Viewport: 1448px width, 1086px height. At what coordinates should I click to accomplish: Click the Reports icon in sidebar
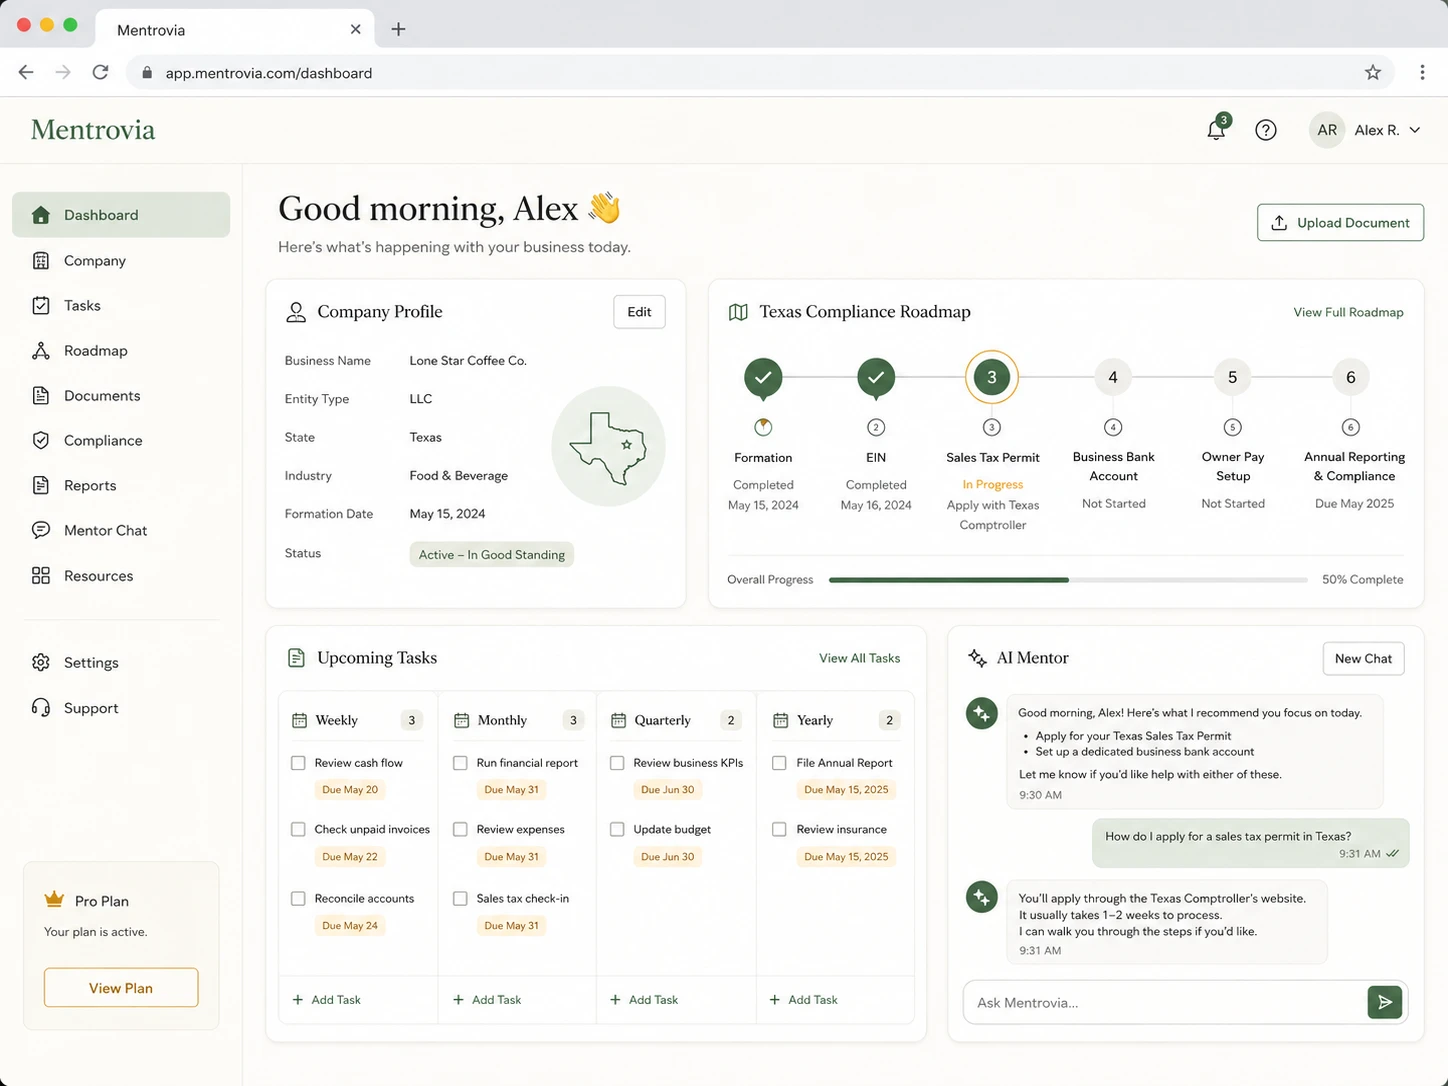41,486
